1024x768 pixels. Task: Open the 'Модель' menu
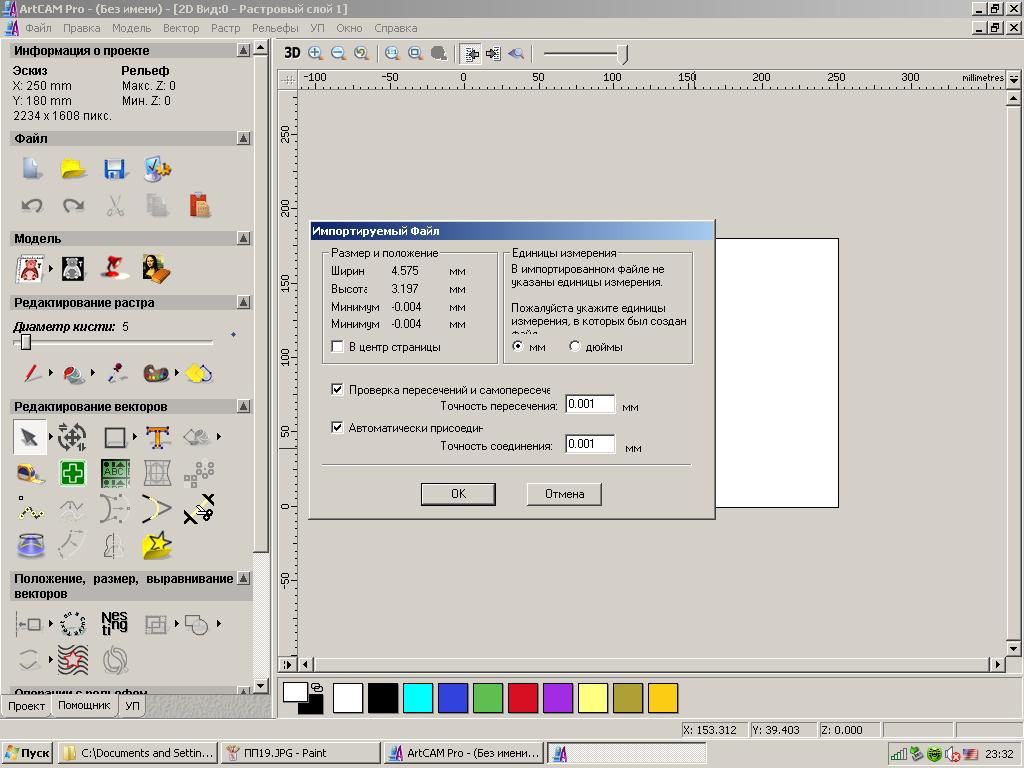click(131, 28)
